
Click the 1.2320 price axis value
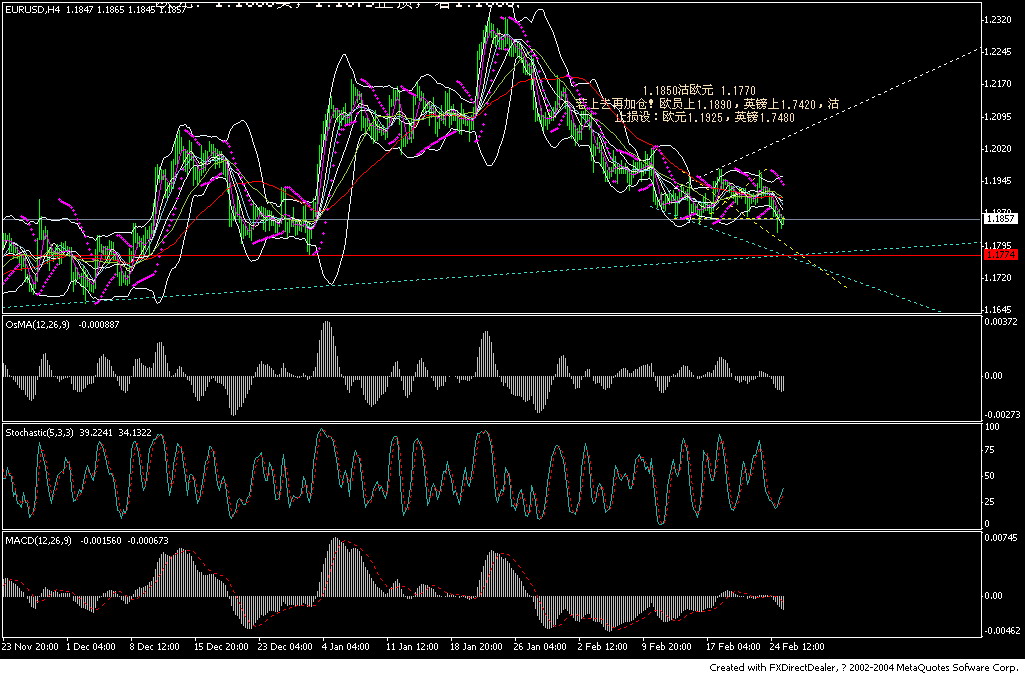tap(1000, 20)
